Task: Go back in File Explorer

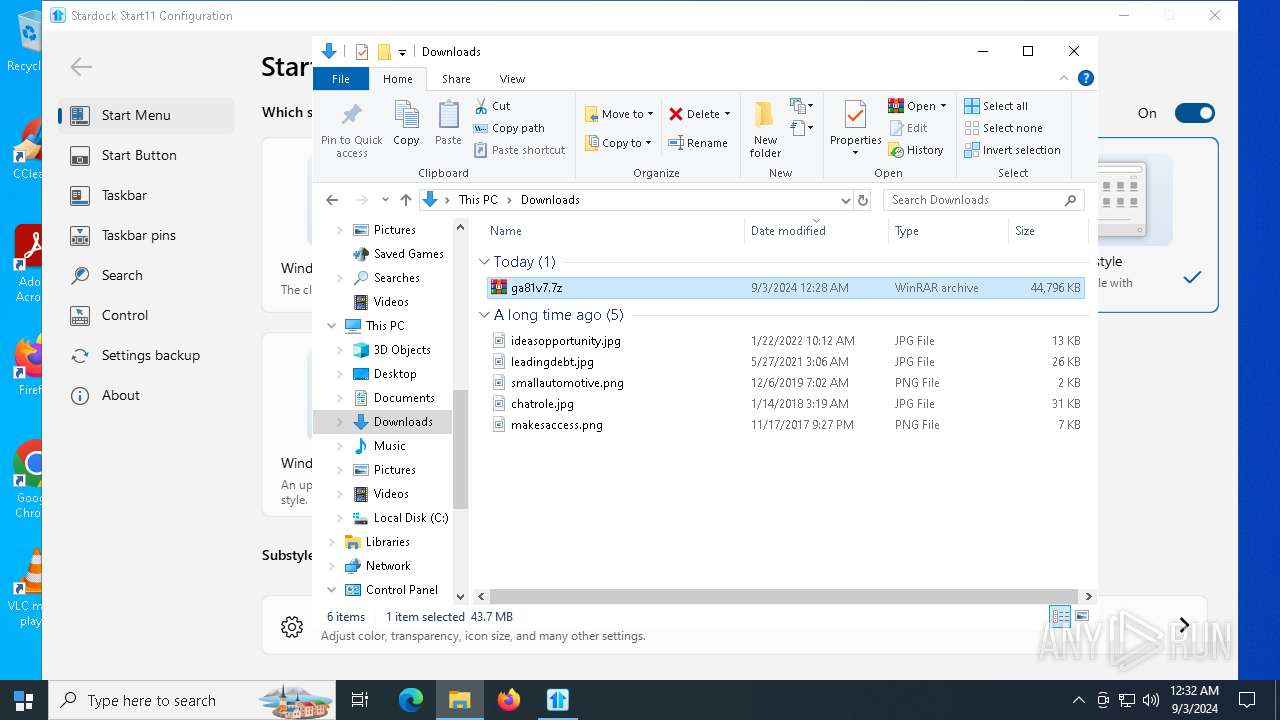Action: 332,200
